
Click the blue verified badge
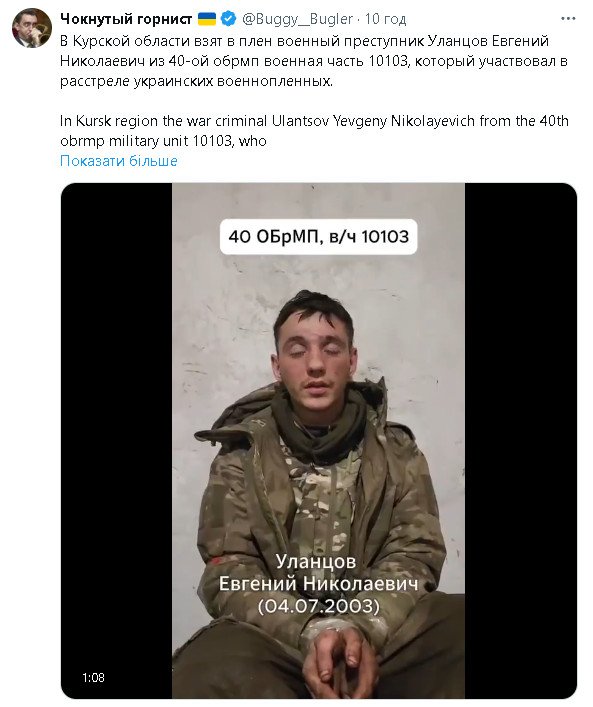[x=229, y=19]
